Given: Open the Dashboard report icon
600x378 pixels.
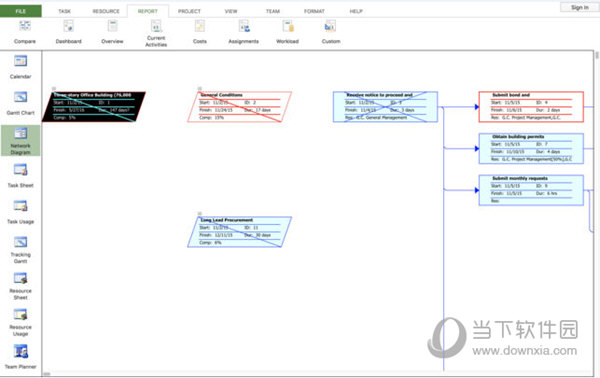Looking at the screenshot, I should (x=68, y=26).
